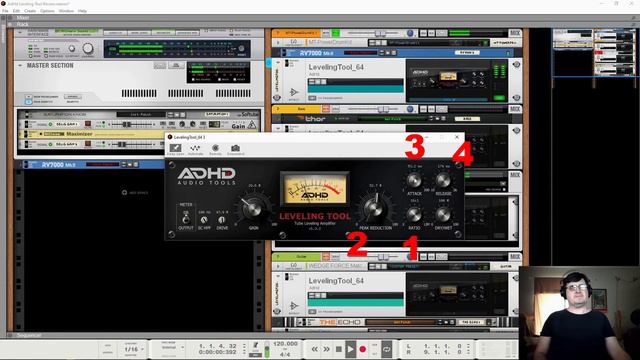Click the rack navigator thumbnail
This screenshot has height=360, width=640.
point(594,52)
